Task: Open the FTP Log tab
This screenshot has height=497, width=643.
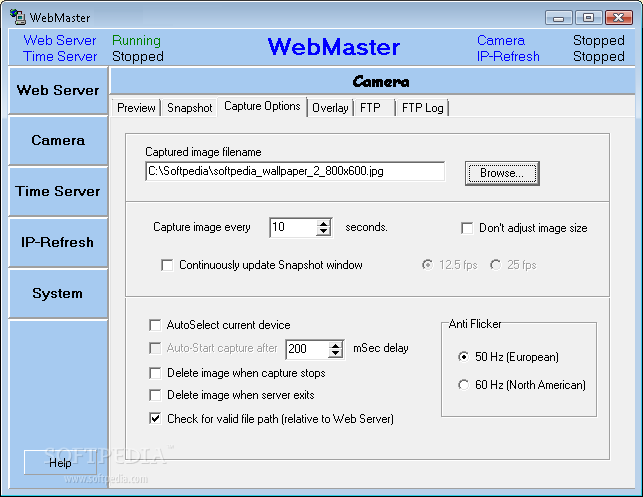Action: [x=422, y=108]
